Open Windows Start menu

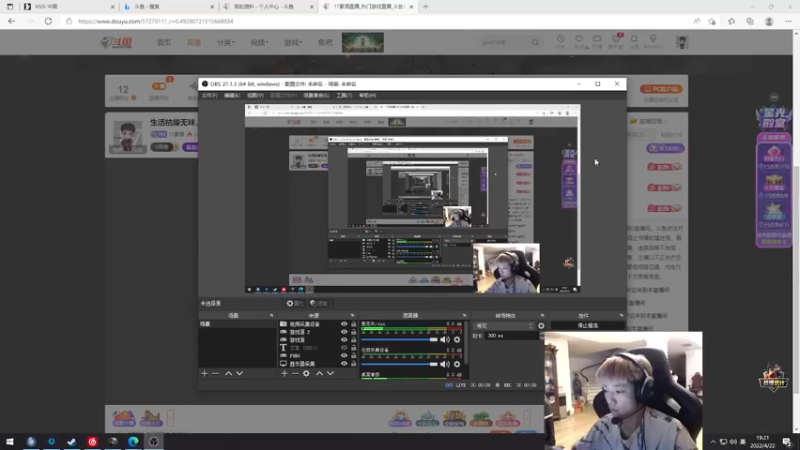(x=10, y=441)
